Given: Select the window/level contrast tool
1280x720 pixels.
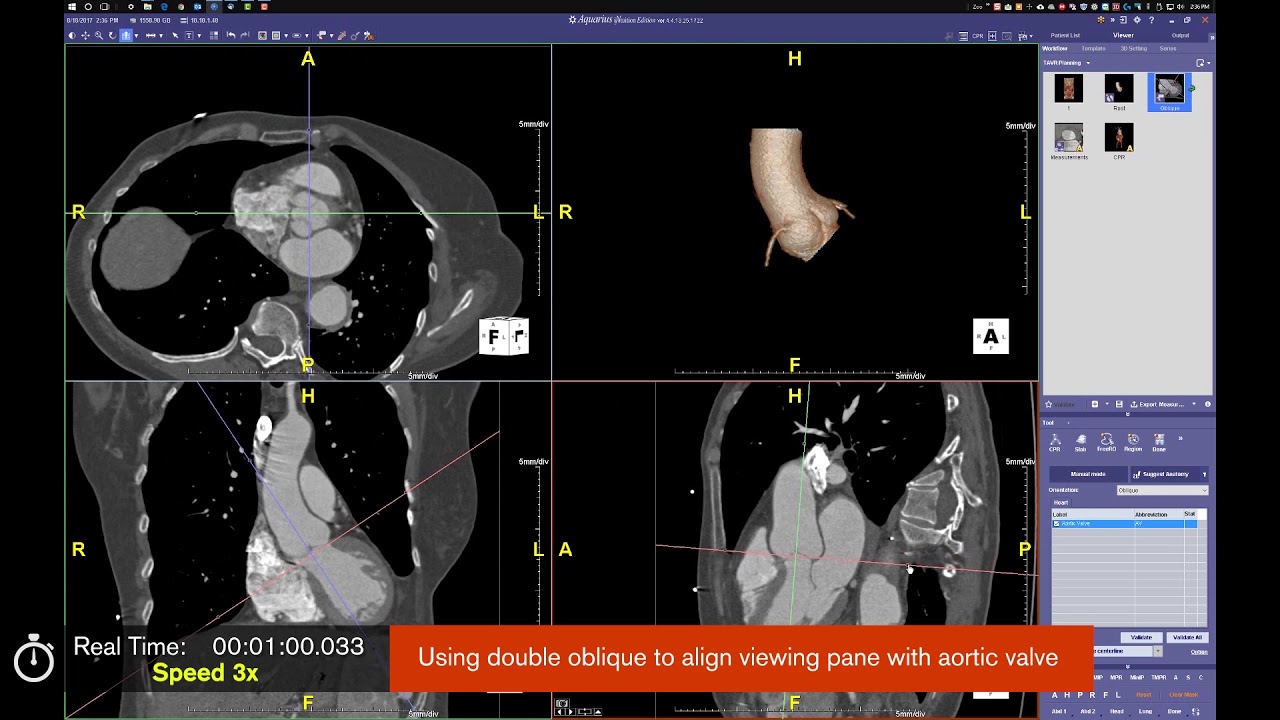Looking at the screenshot, I should (72, 35).
